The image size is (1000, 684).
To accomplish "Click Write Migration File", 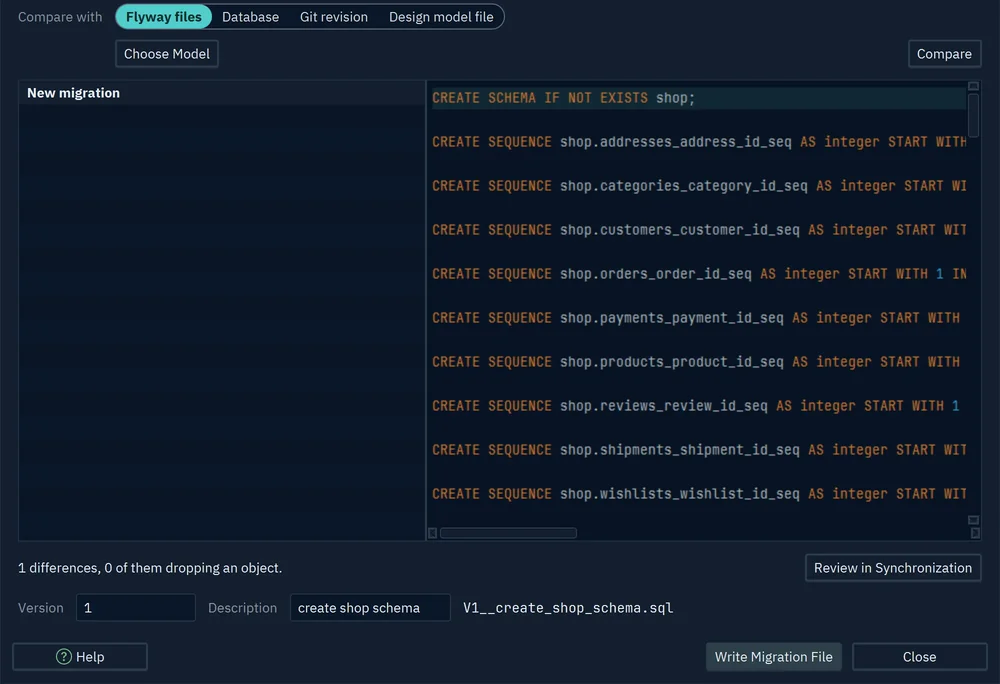I will tap(774, 657).
